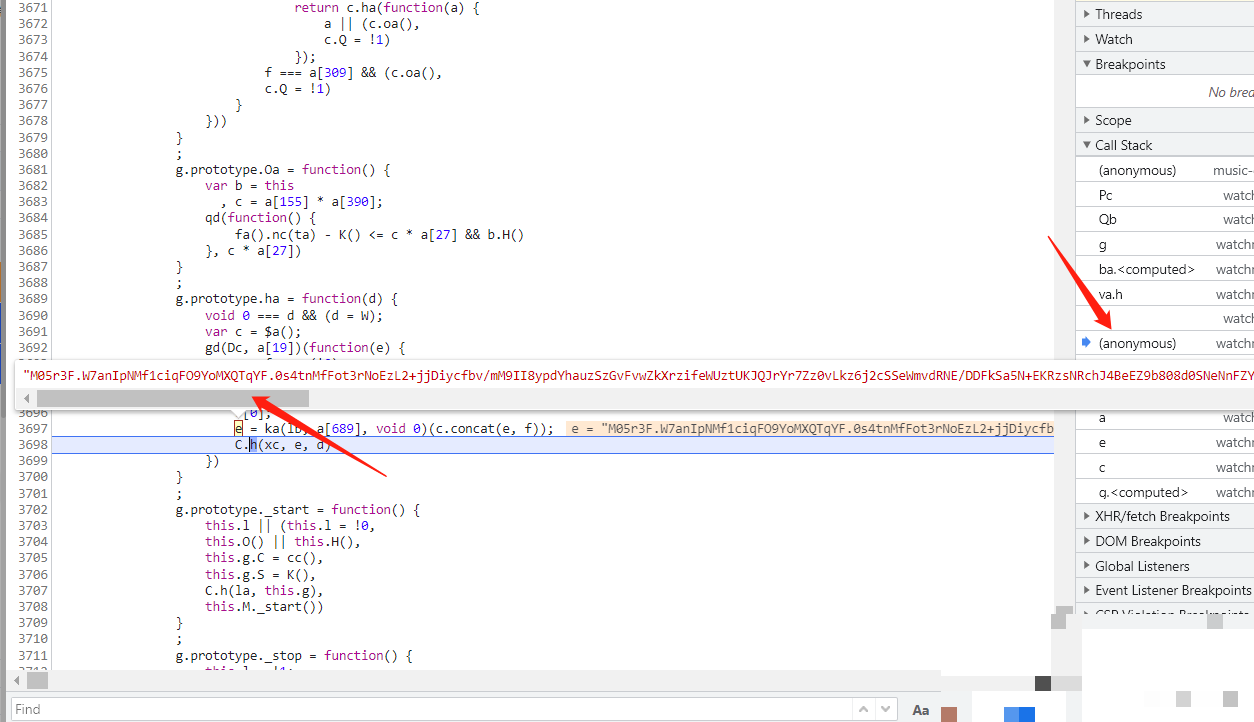
Task: Click the code editor's left scroll arrow
Action: [x=14, y=681]
